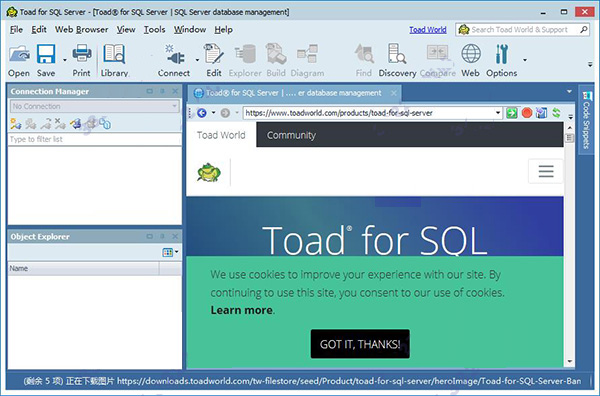Open the document tab list dropdown
600x396 pixels.
[569, 92]
